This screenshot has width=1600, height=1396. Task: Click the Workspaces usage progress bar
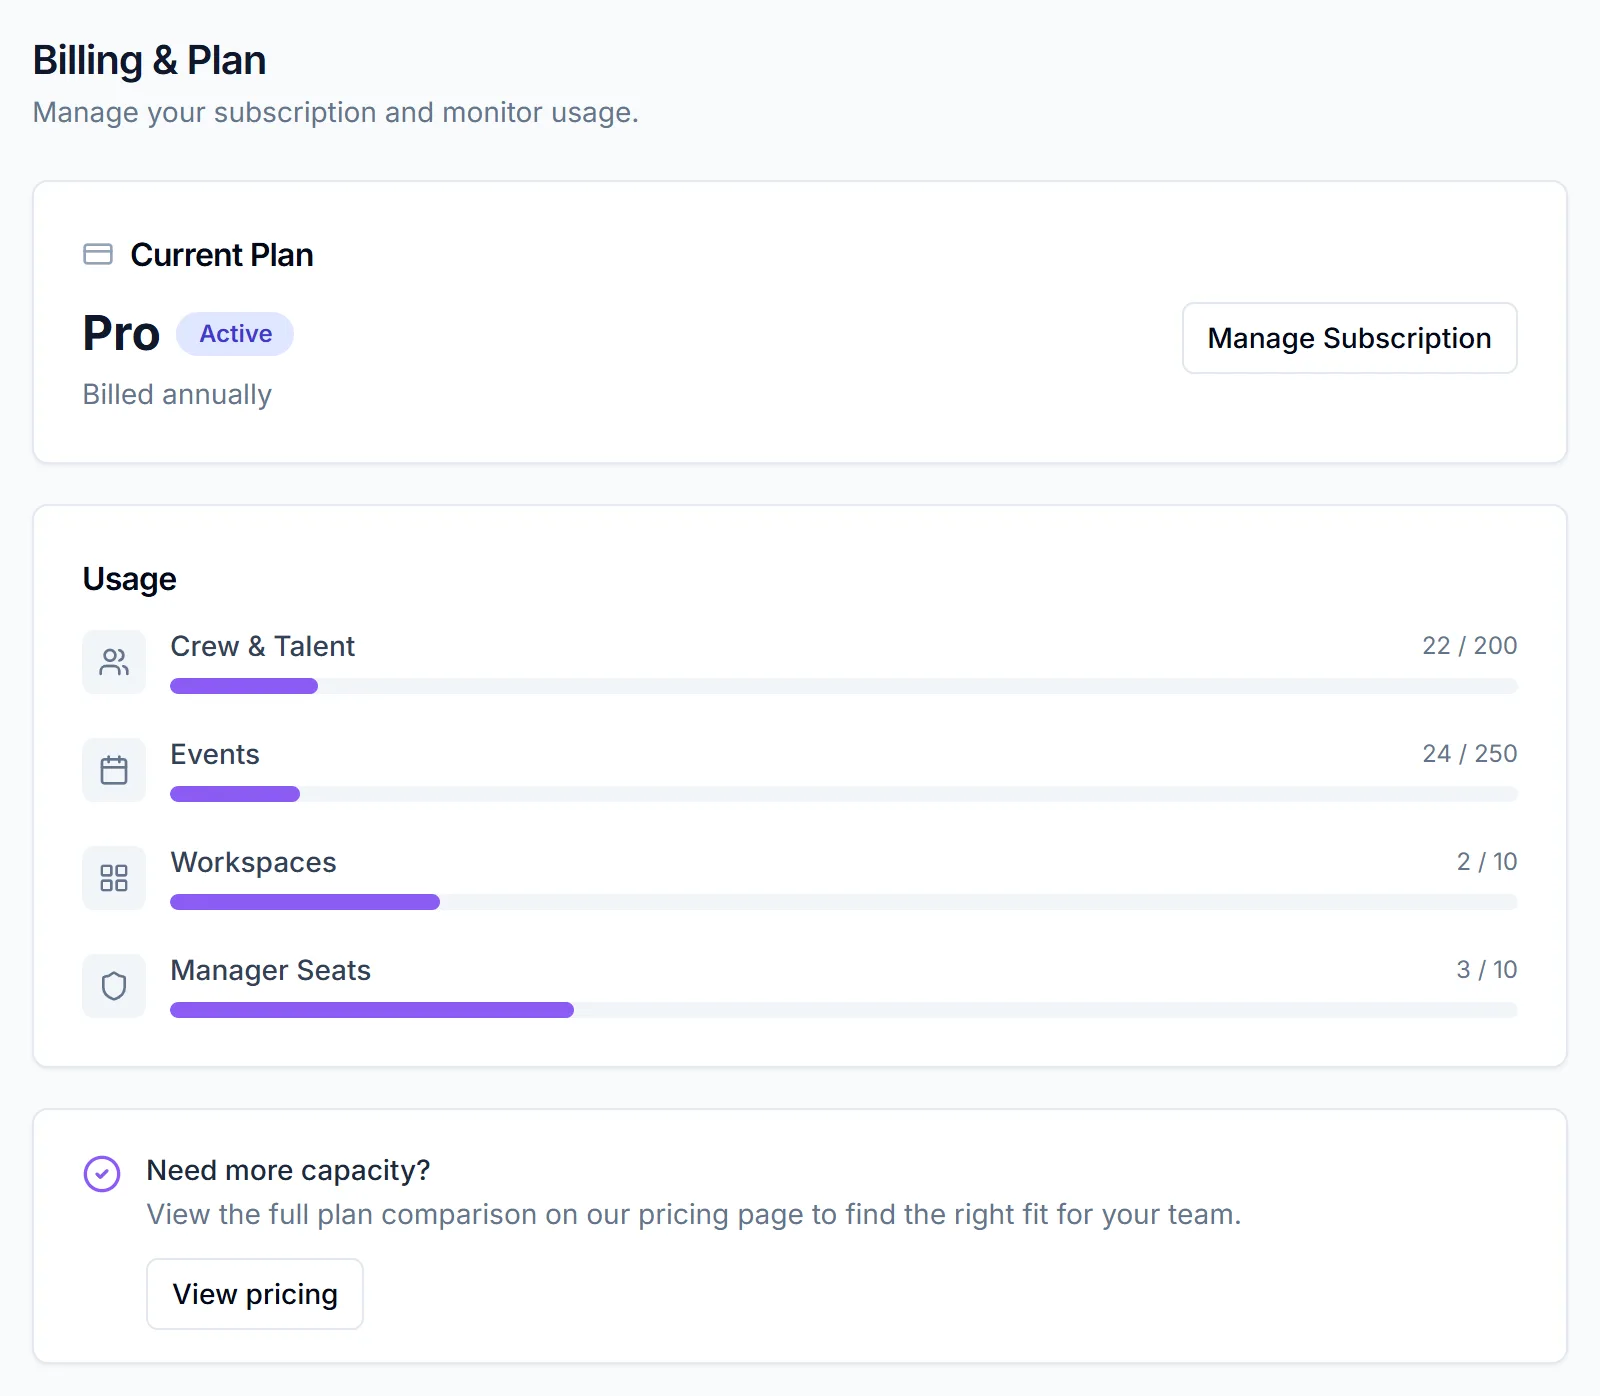click(x=844, y=902)
